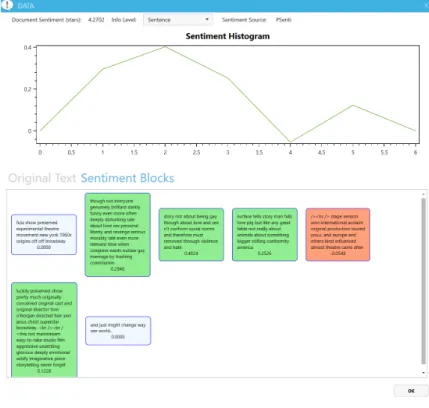Select the green block starting 'though not everyone'
The height and width of the screenshot is (408, 429).
[x=118, y=235]
